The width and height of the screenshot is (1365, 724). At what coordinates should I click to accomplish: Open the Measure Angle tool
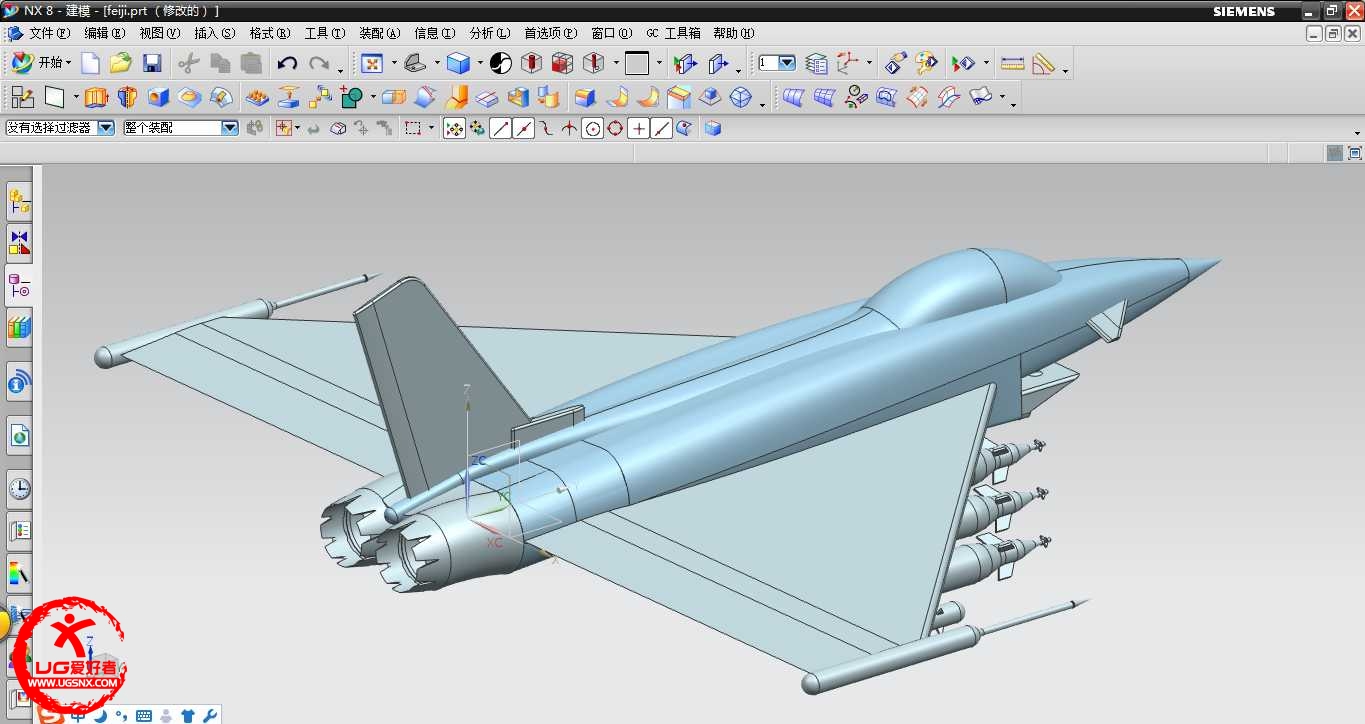coord(1044,64)
